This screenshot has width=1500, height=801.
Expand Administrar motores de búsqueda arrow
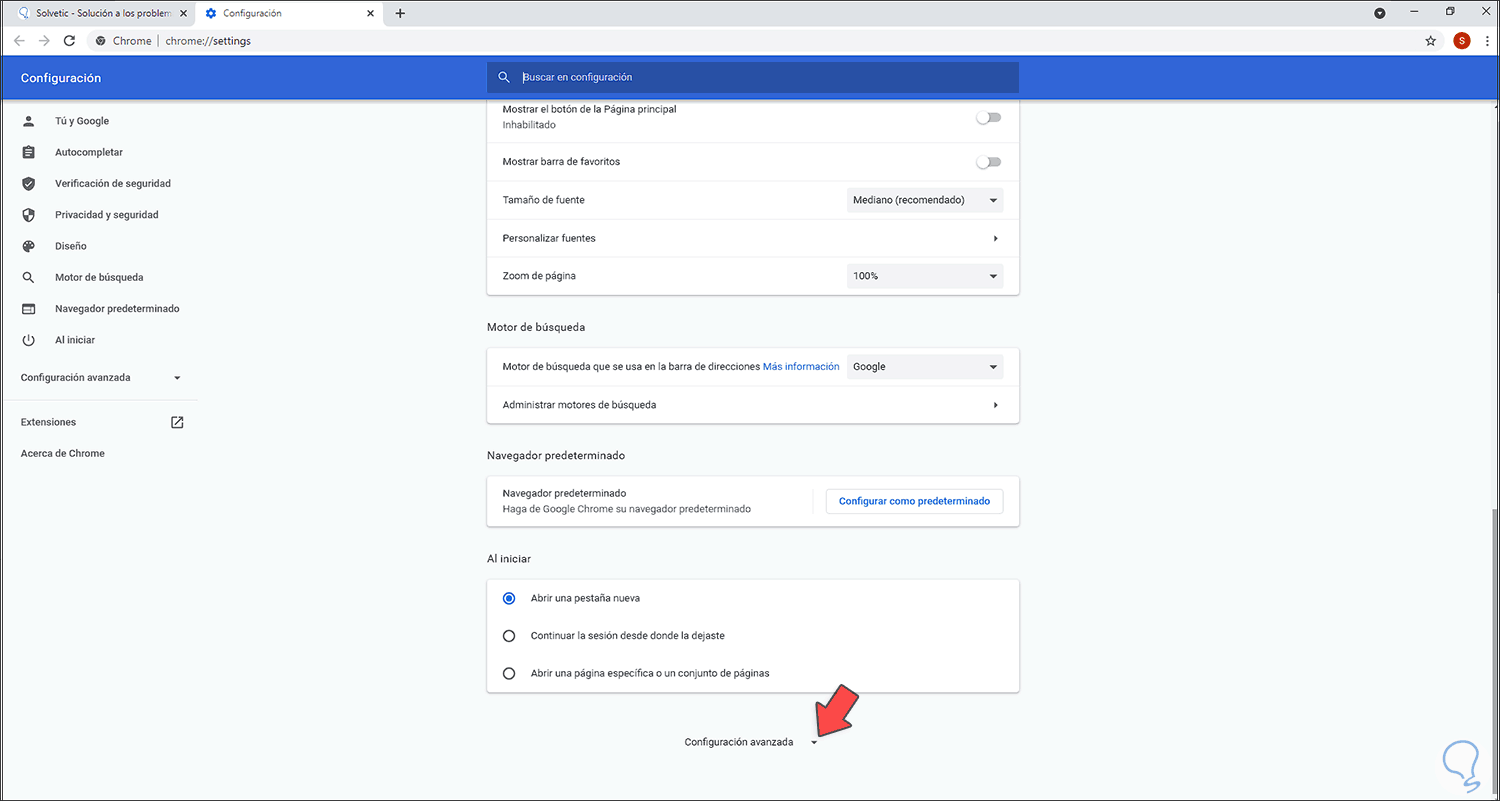coord(995,405)
